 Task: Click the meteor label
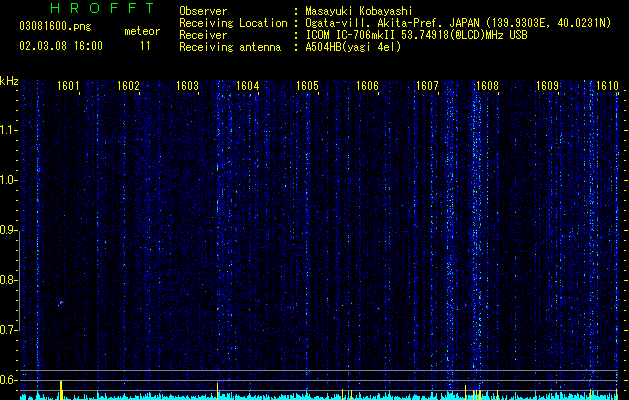point(142,31)
